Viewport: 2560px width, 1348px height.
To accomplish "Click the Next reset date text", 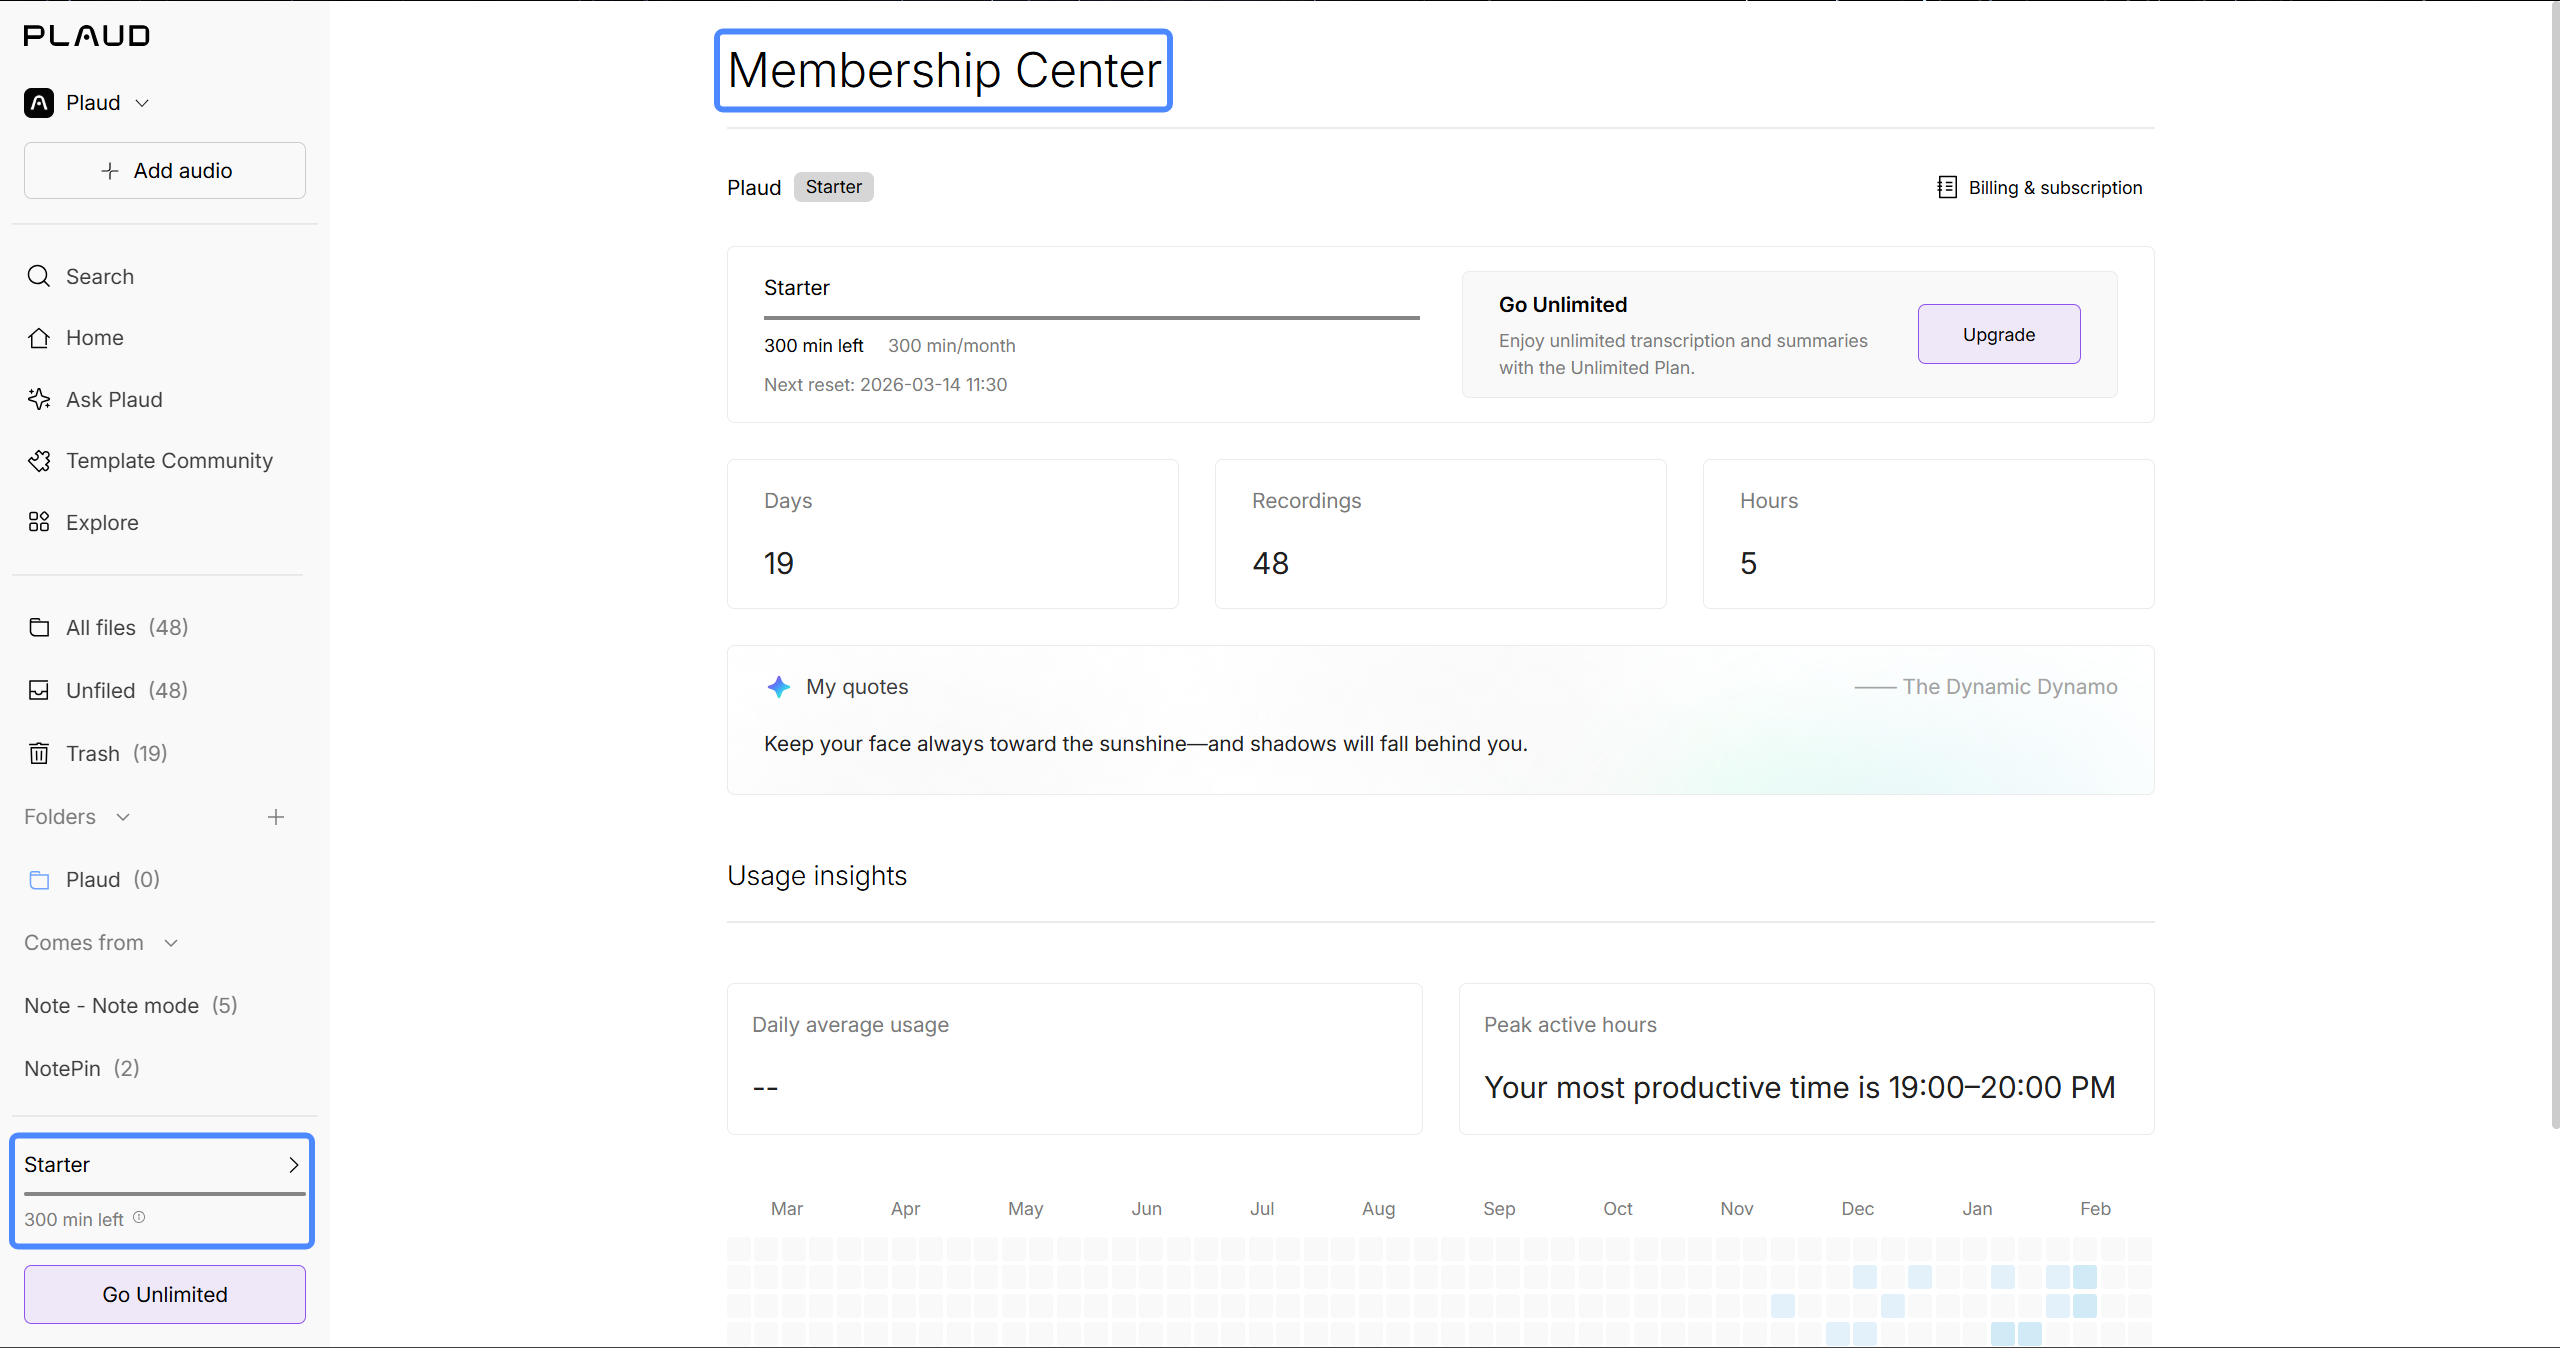I will tap(886, 385).
